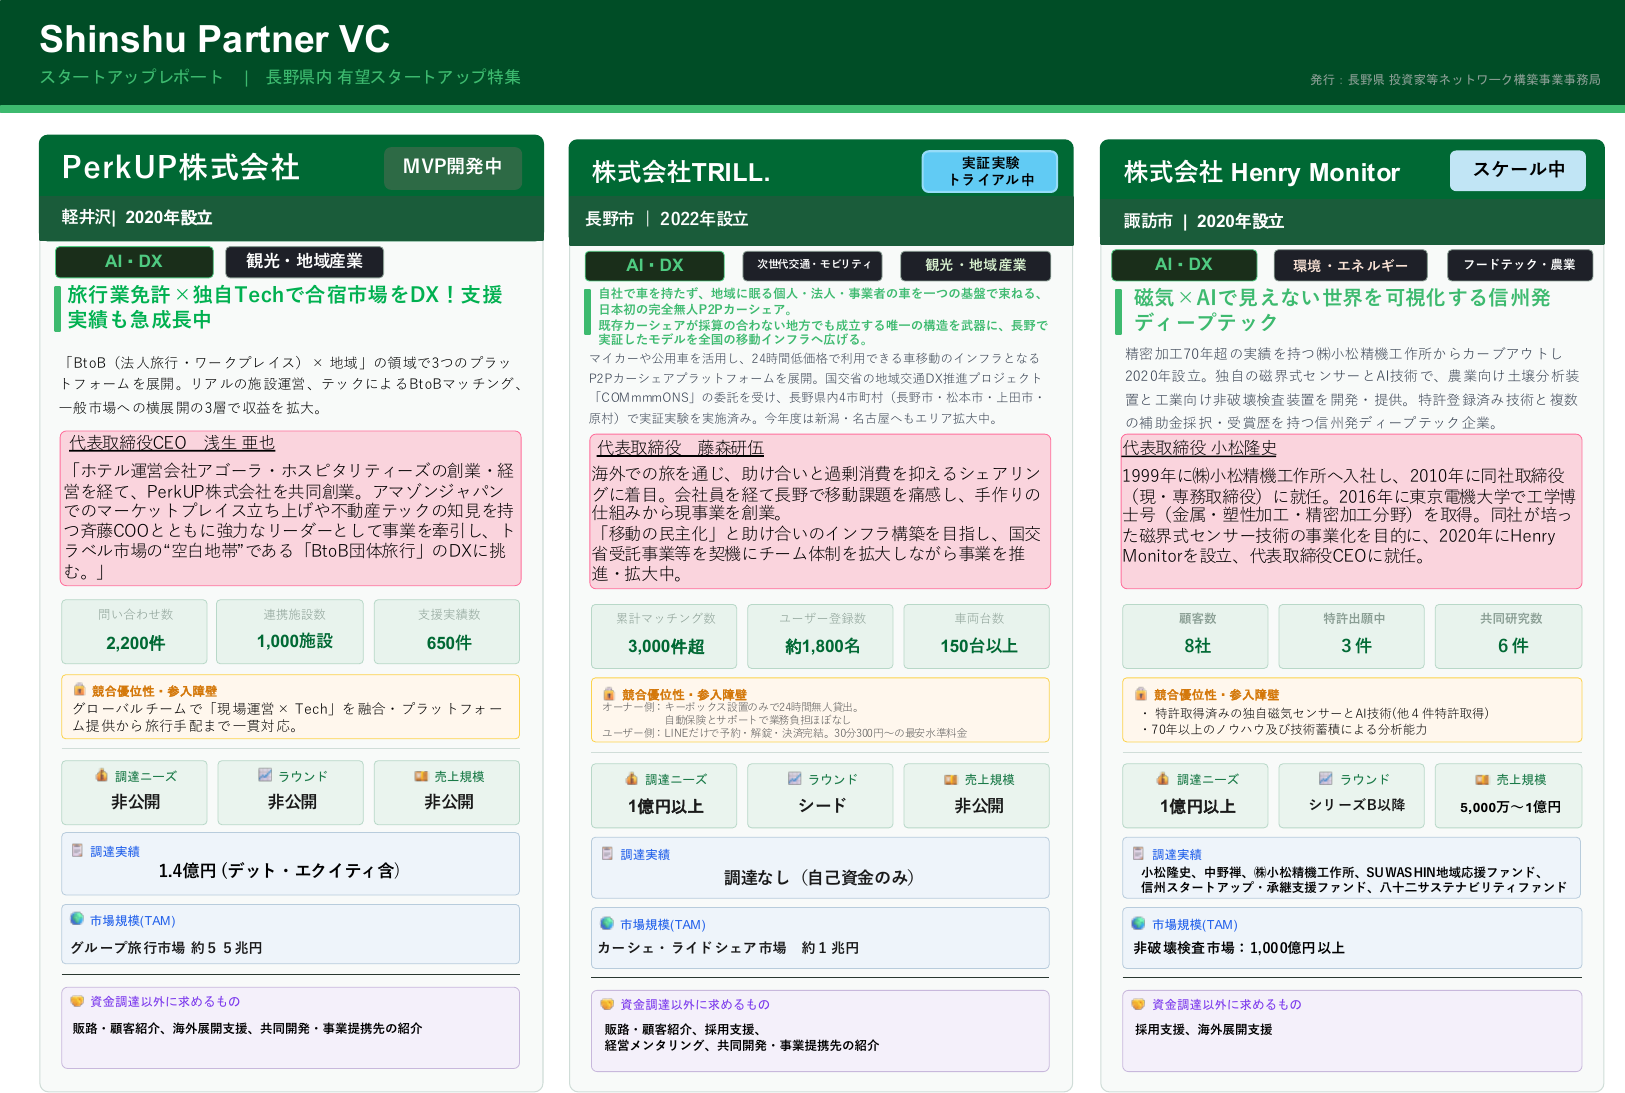This screenshot has height=1093, width=1625.
Task: Select the 観光・地域産業 tag on PerkUP card
Action: (x=305, y=261)
